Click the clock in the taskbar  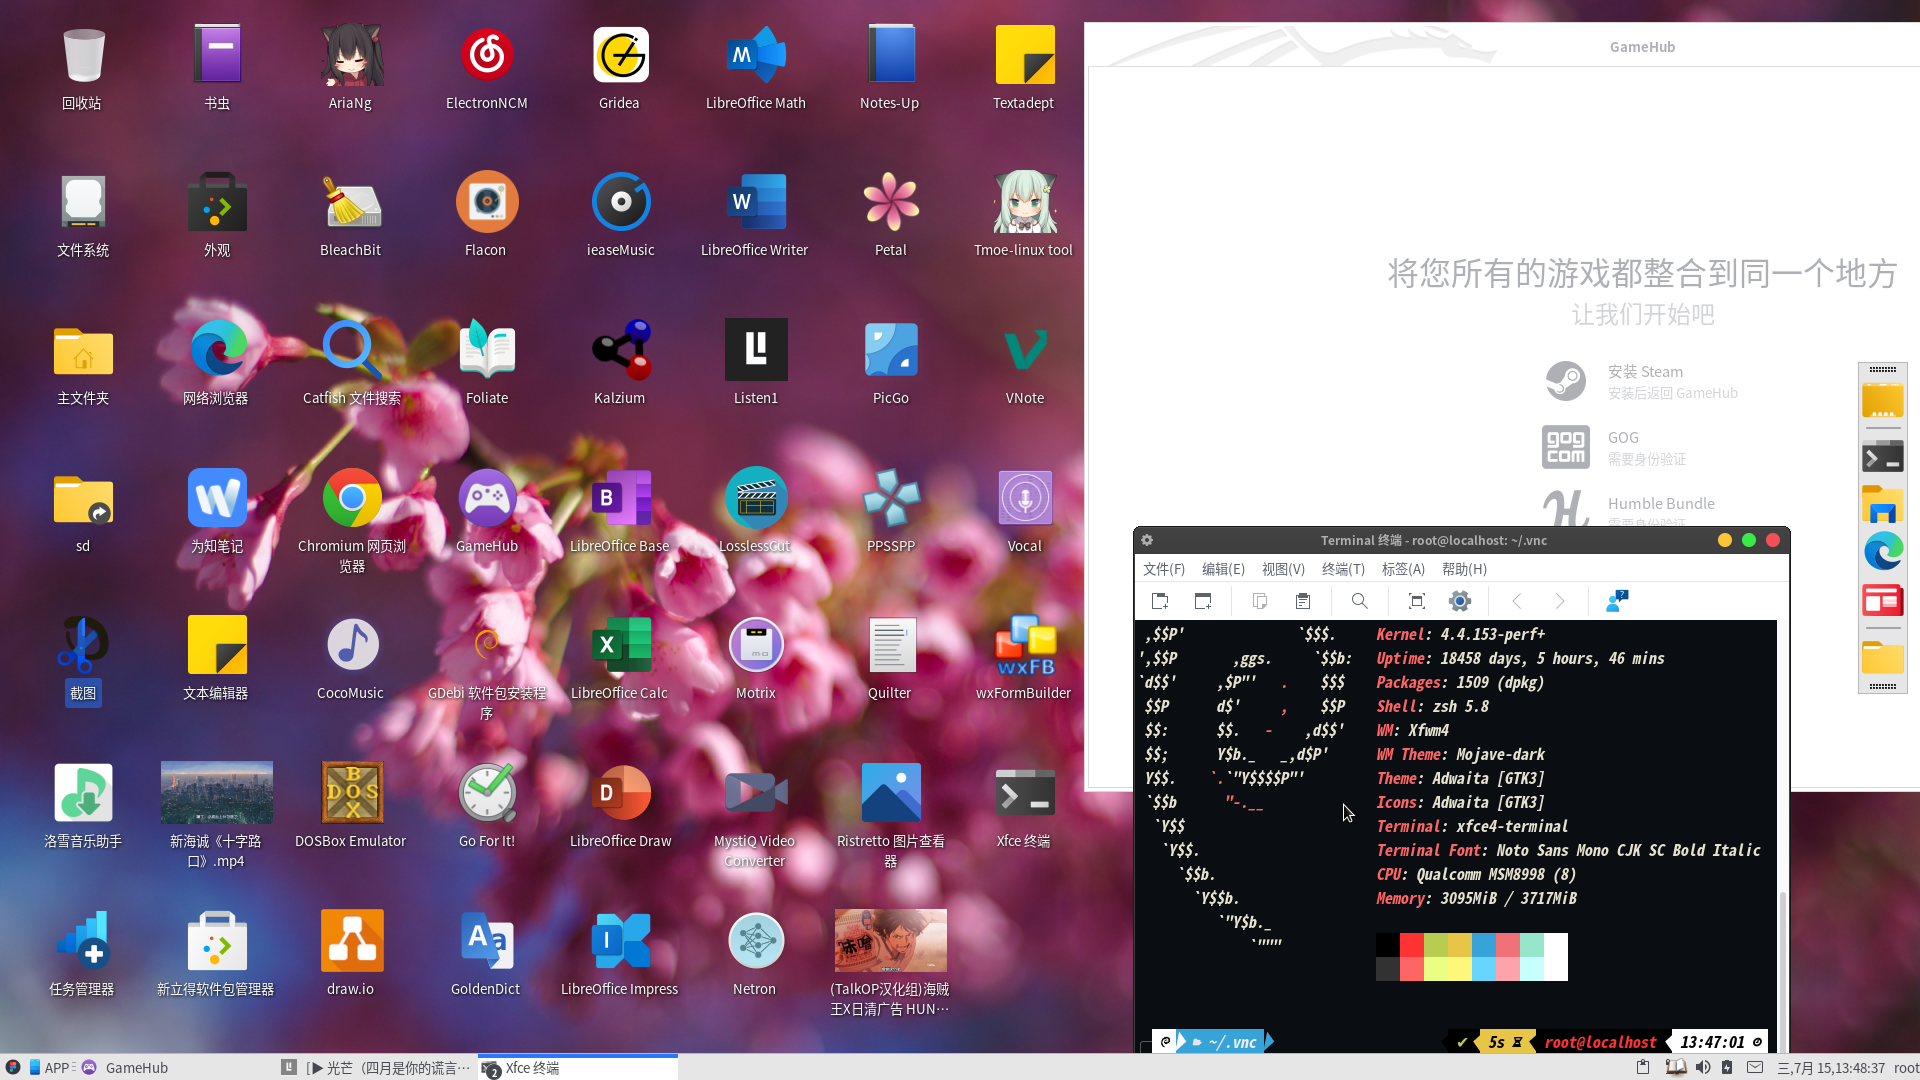(x=1832, y=1068)
